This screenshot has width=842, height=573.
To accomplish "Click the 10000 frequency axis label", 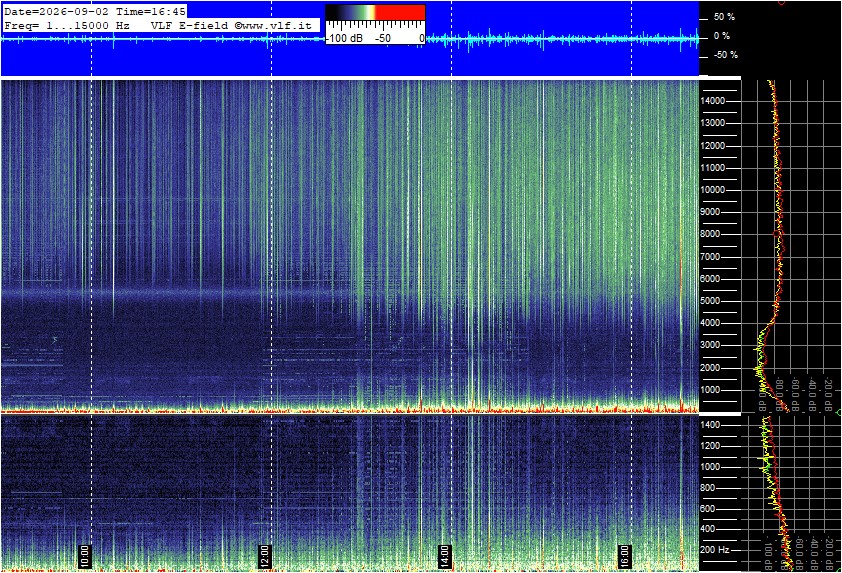I will click(x=712, y=190).
